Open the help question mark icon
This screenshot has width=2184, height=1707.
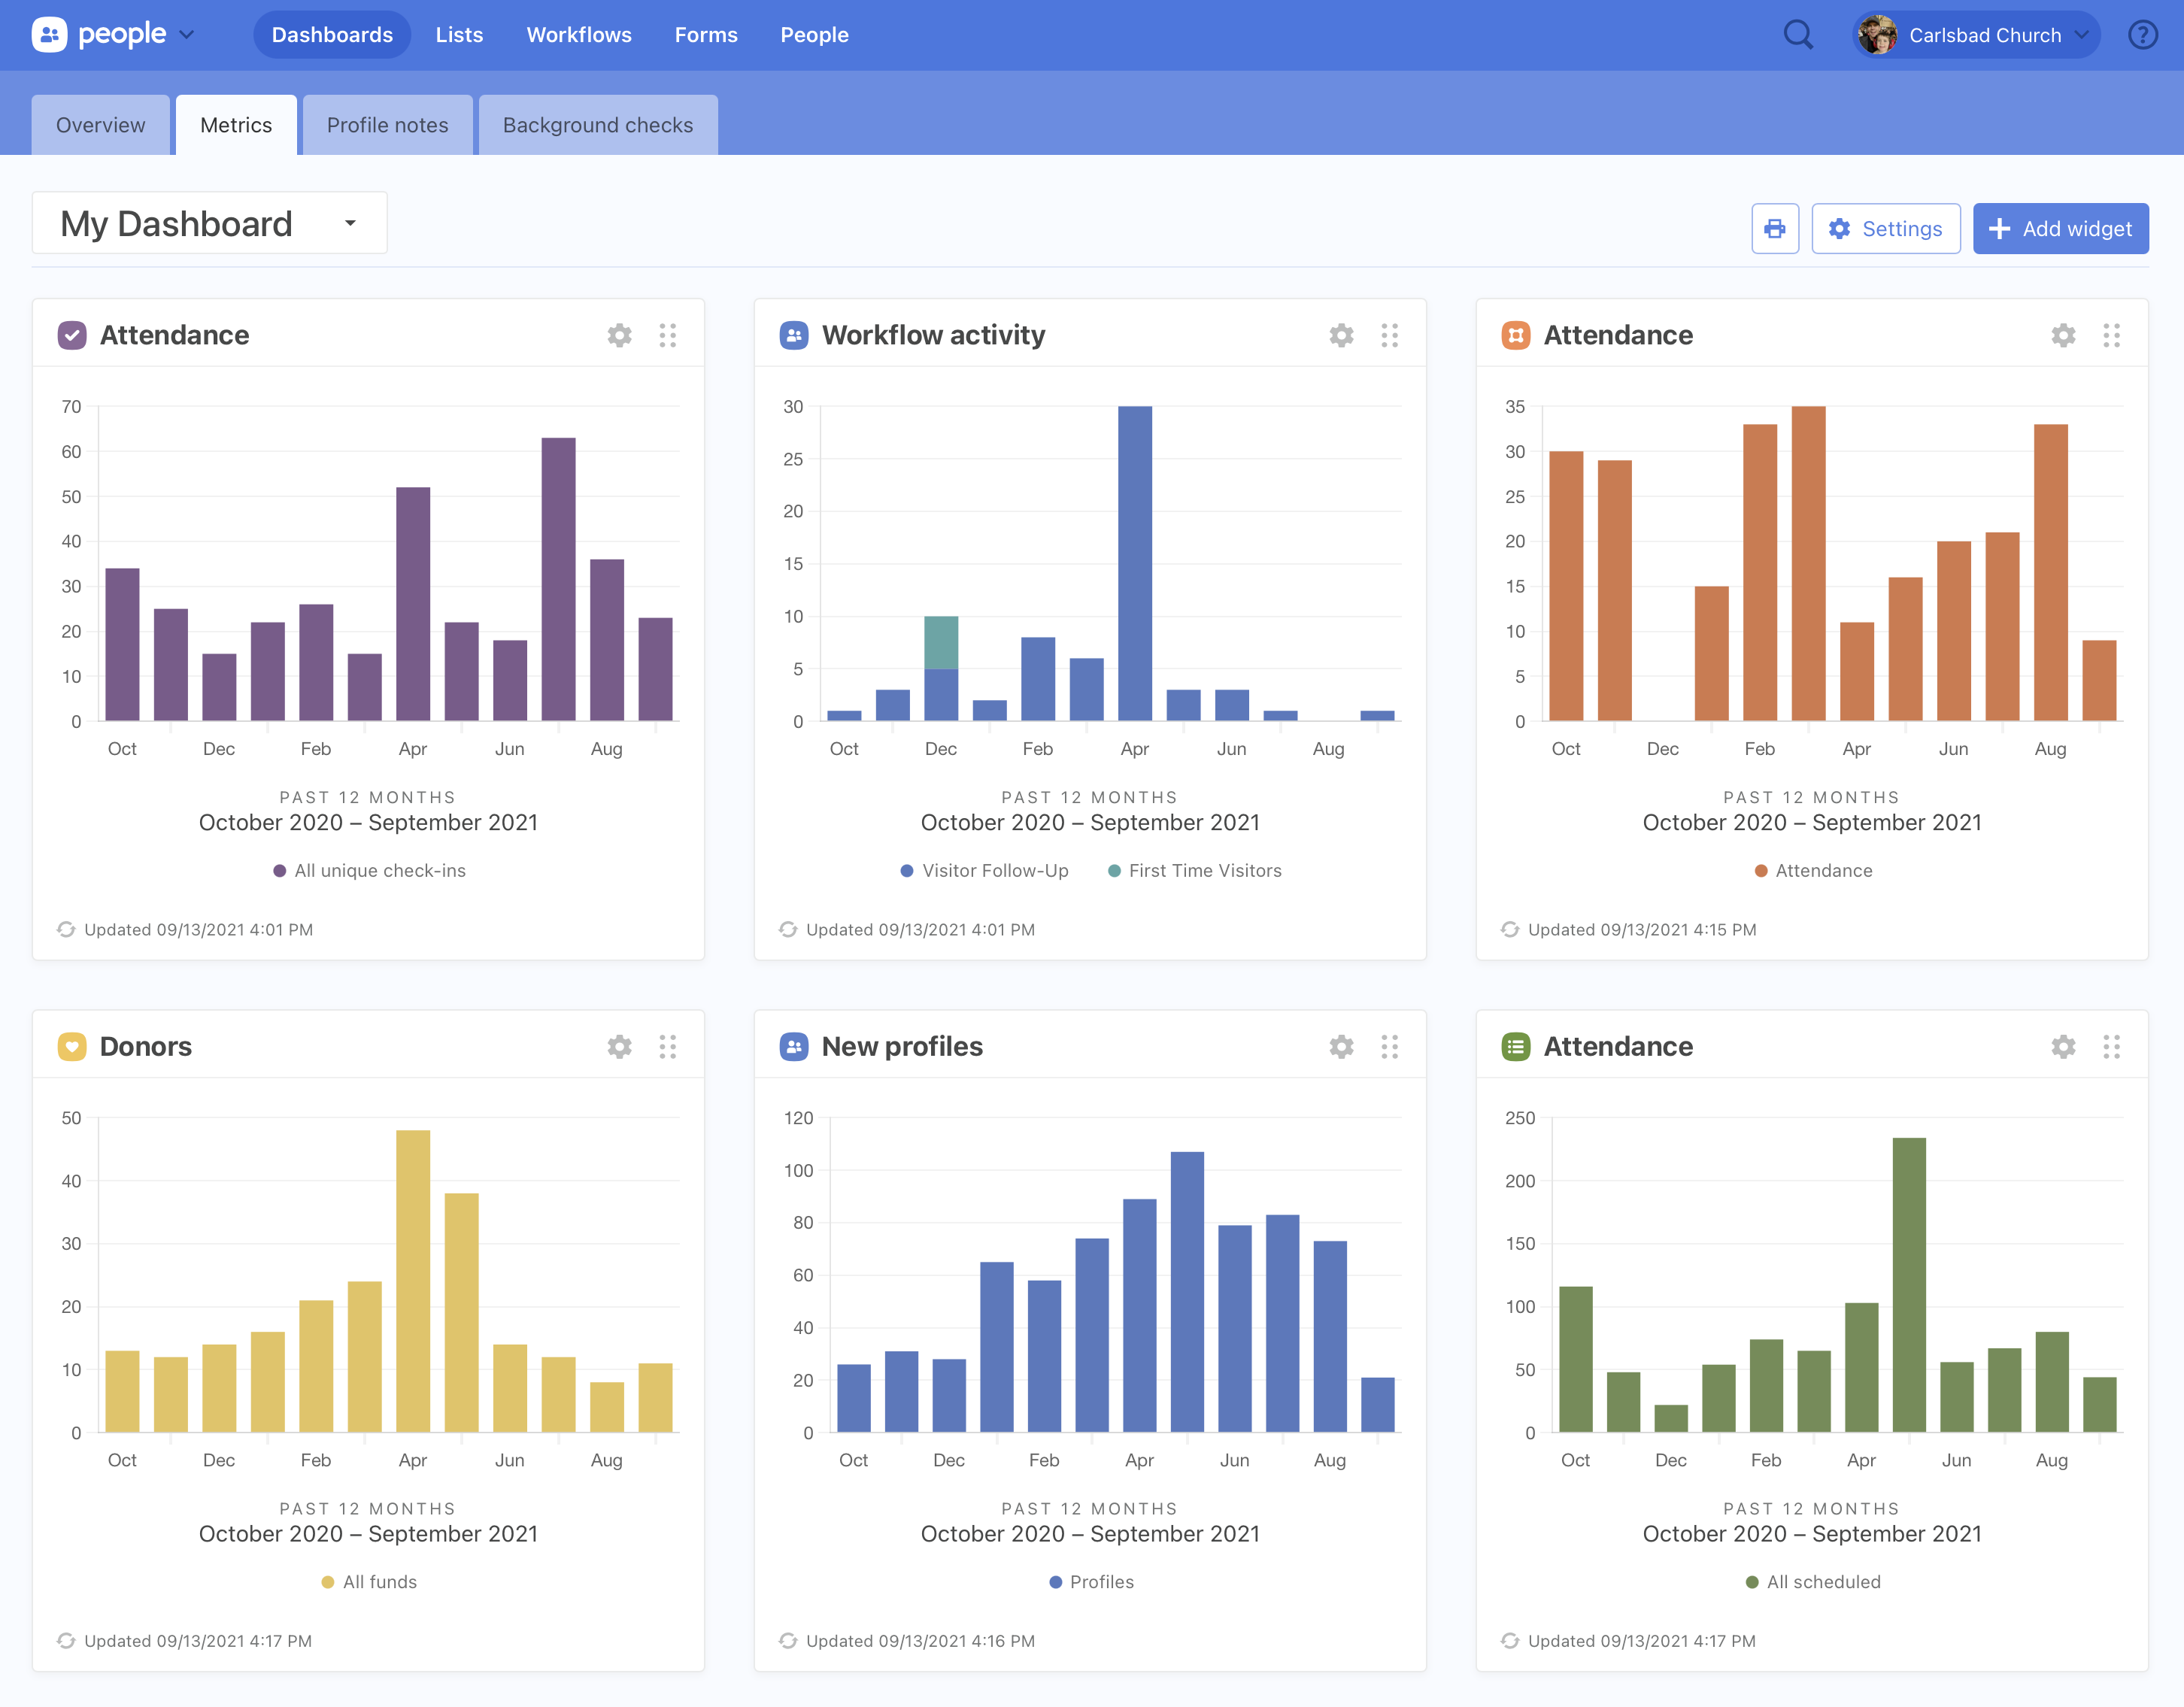click(x=2142, y=35)
